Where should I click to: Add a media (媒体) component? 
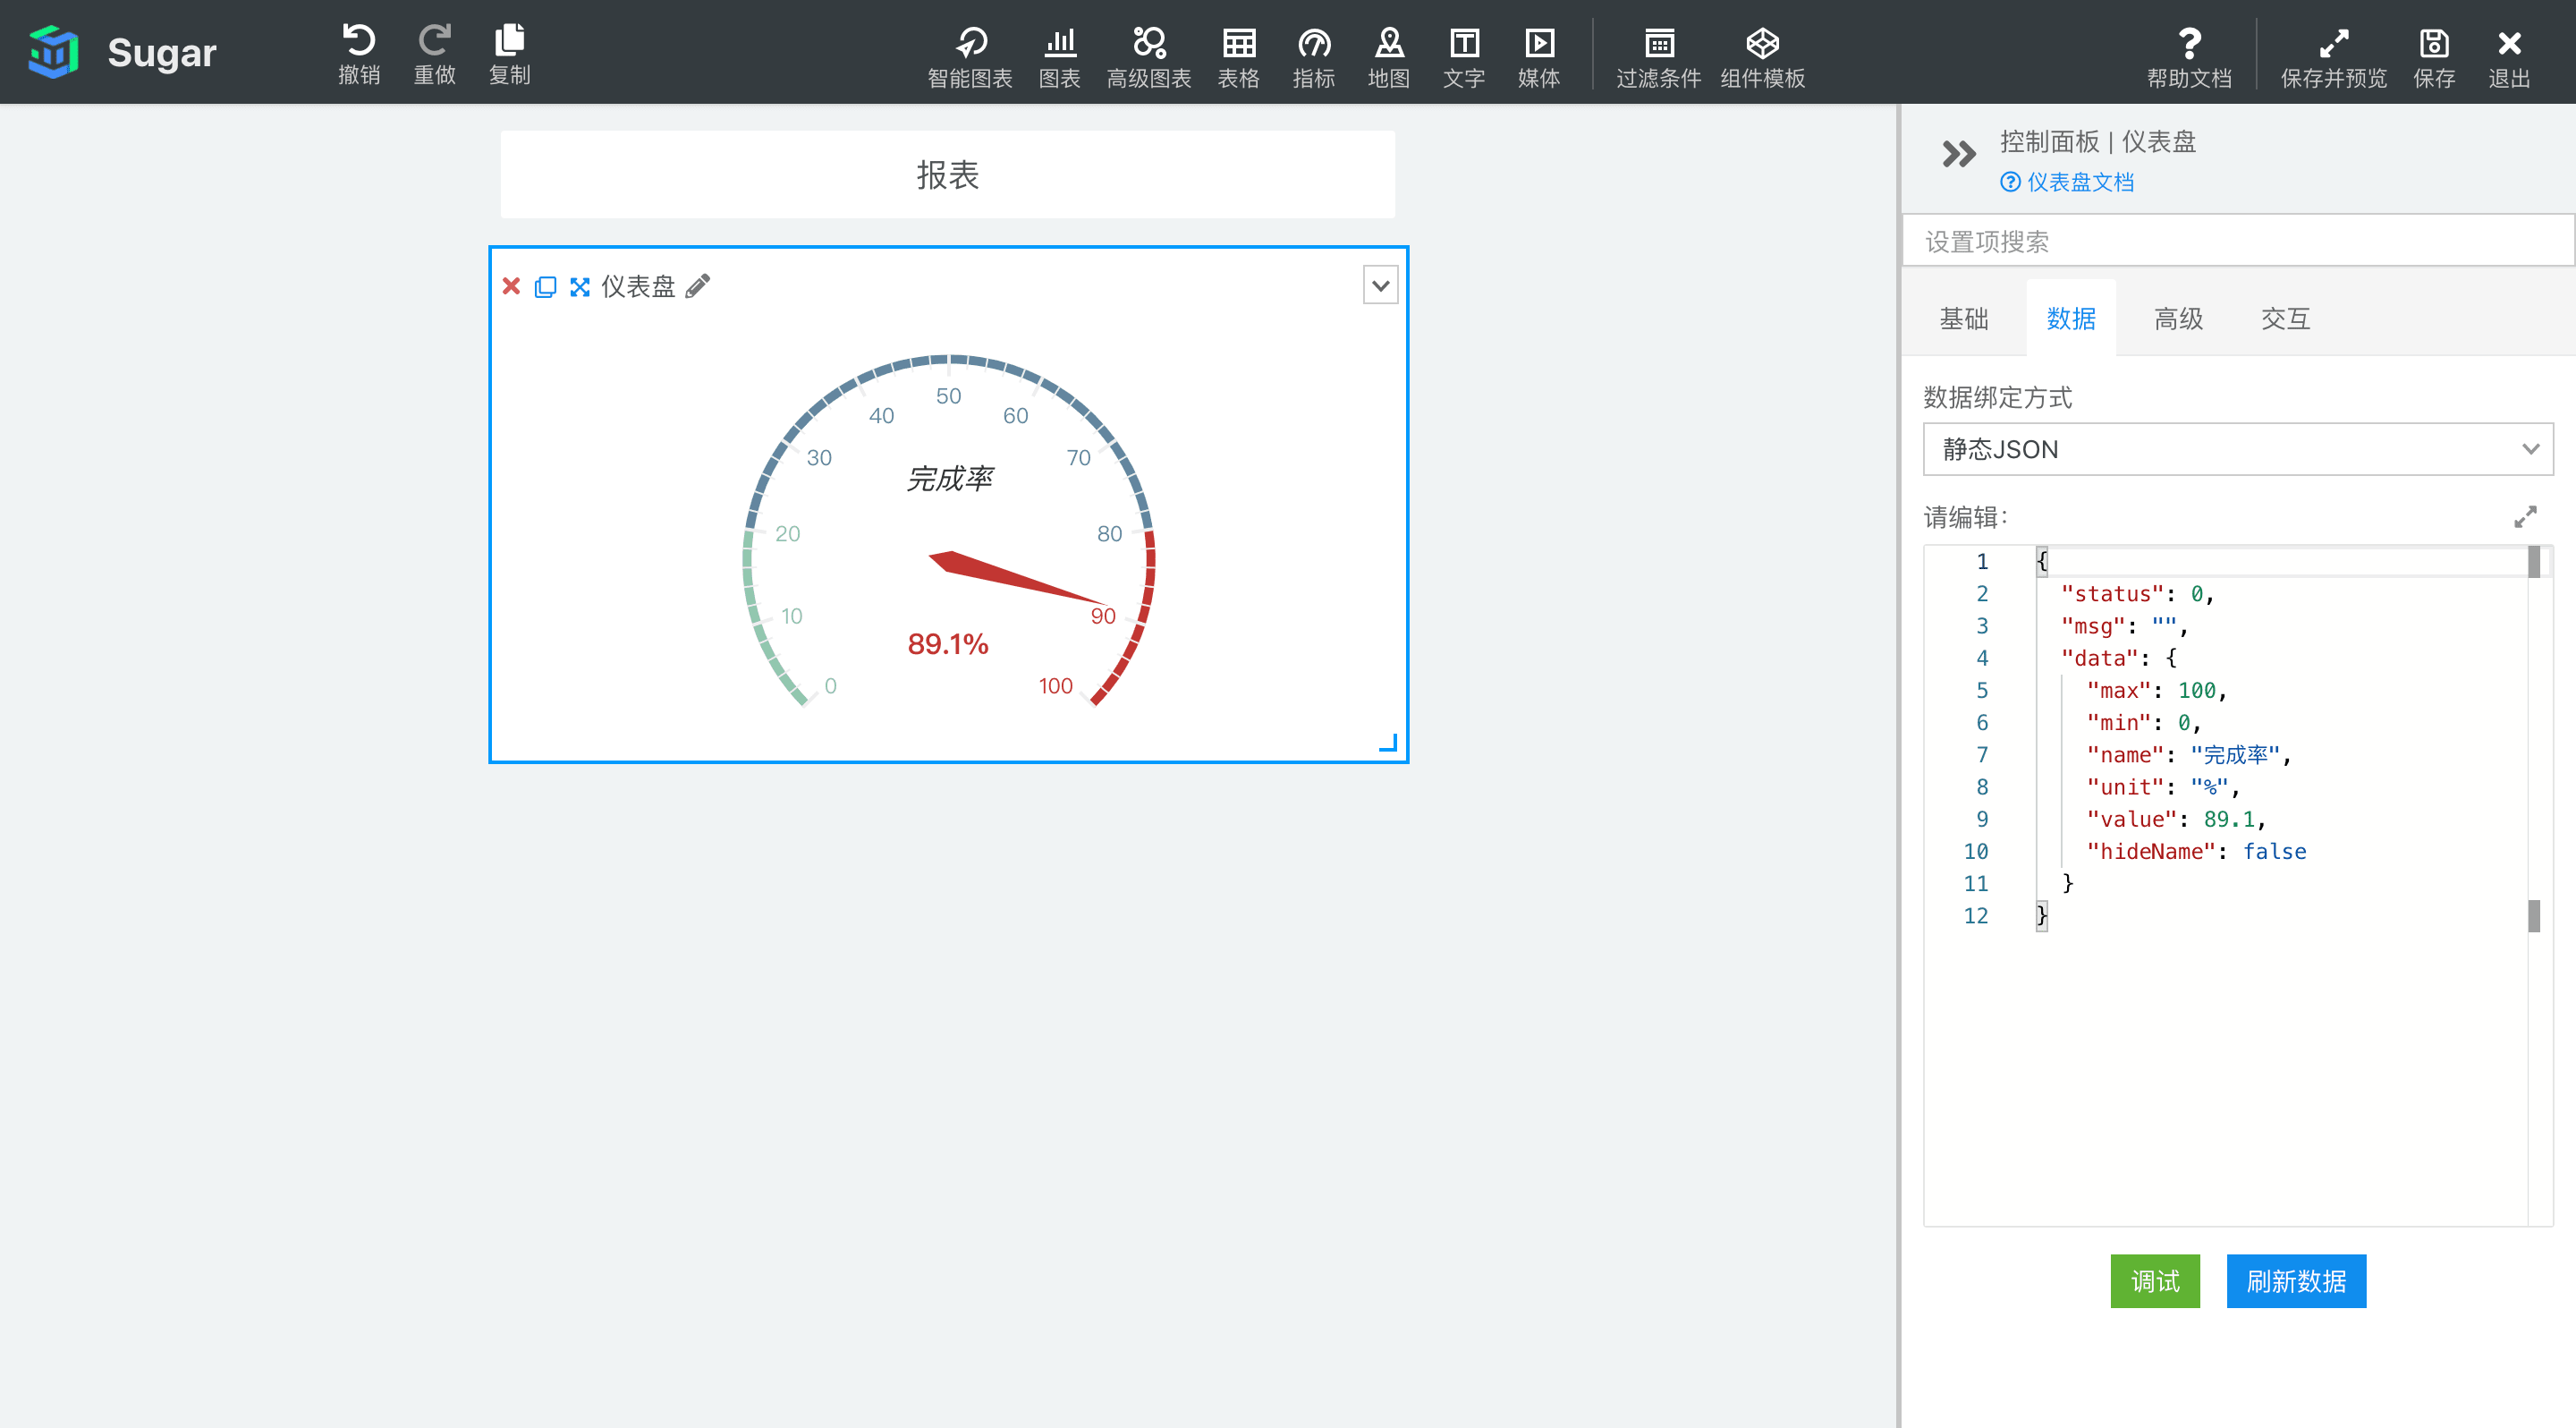point(1538,44)
